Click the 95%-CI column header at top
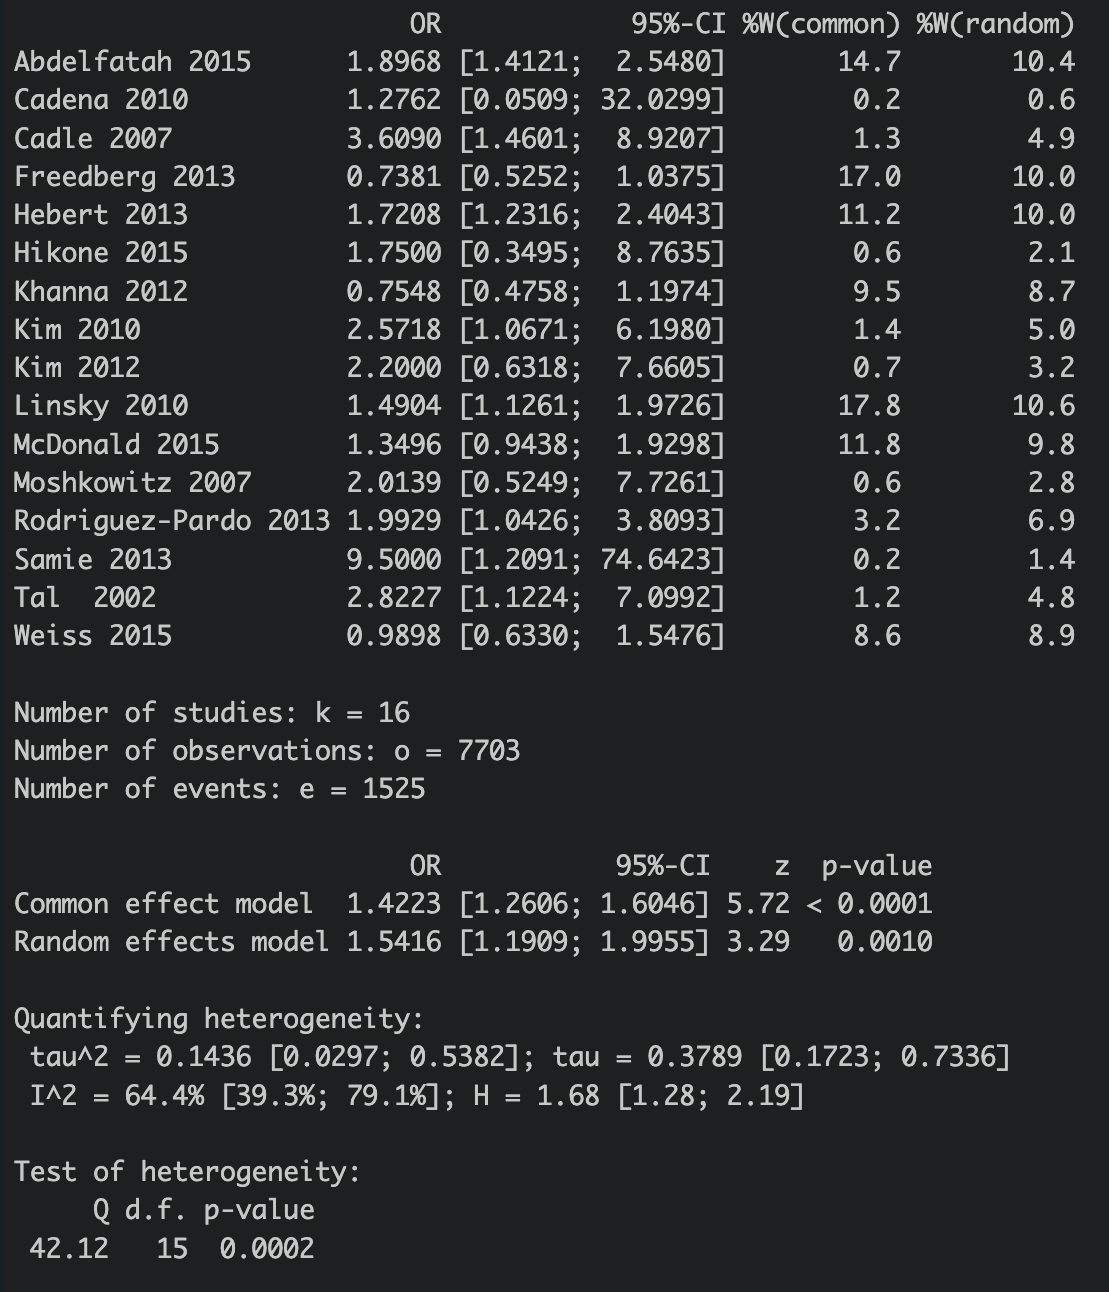The image size is (1109, 1292). (678, 23)
